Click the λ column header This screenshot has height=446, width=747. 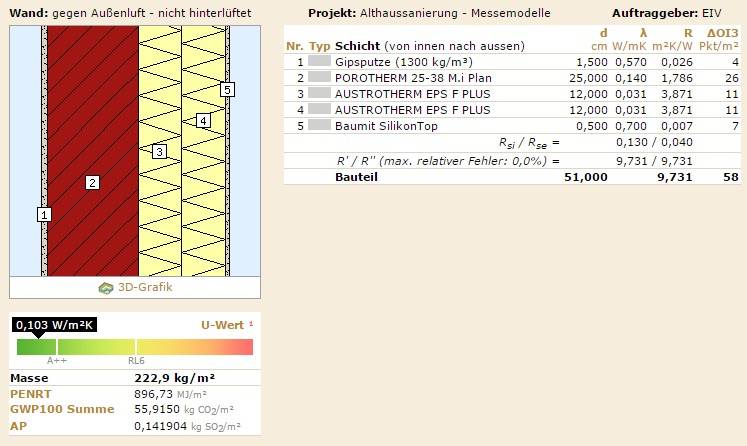coord(629,39)
